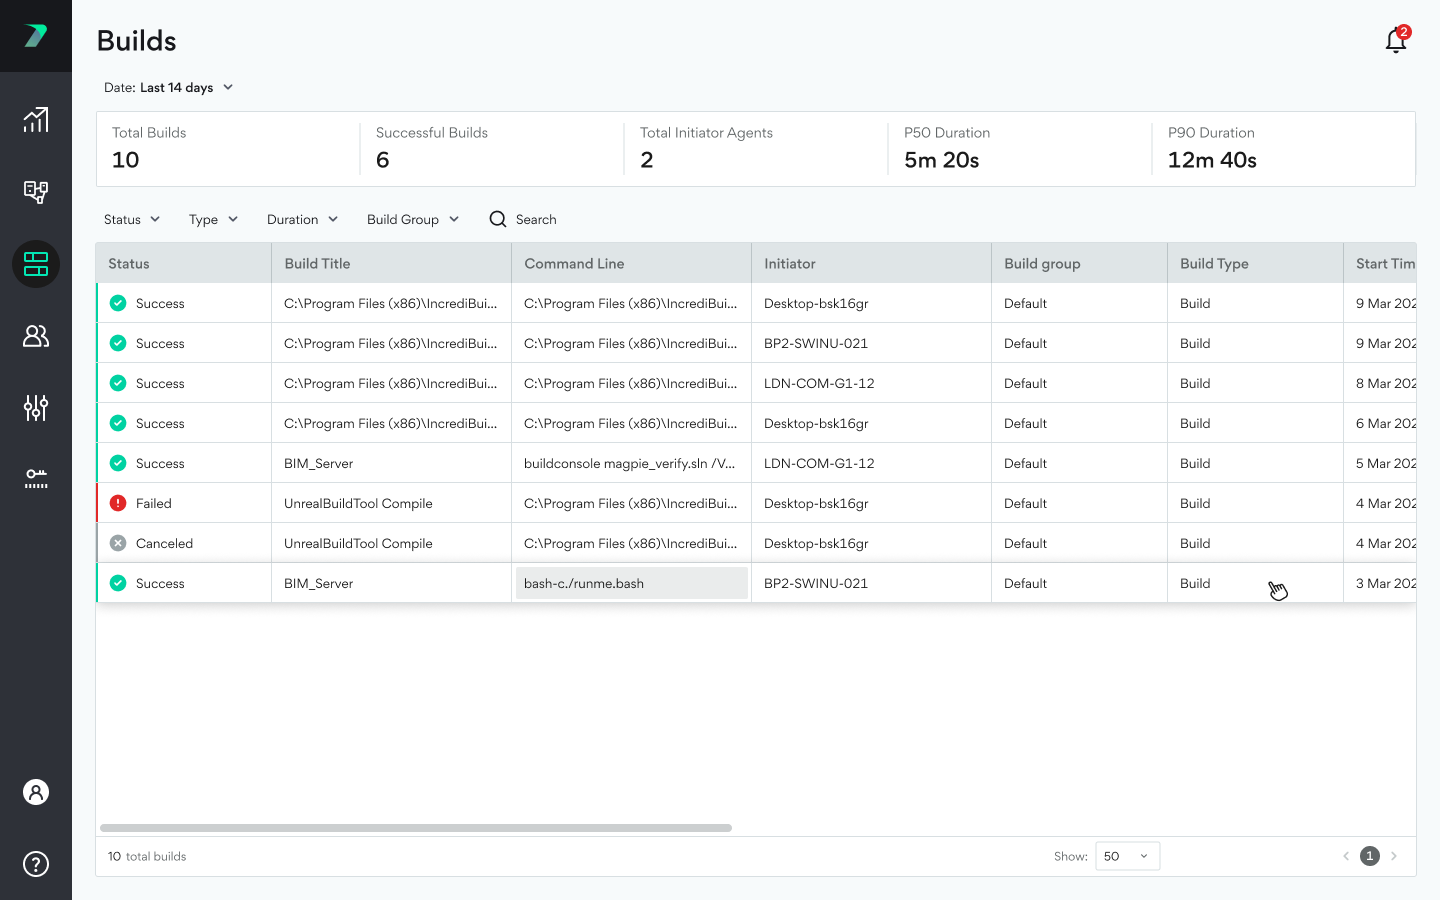Open the agents grid sidebar icon
The width and height of the screenshot is (1440, 900).
tap(36, 192)
